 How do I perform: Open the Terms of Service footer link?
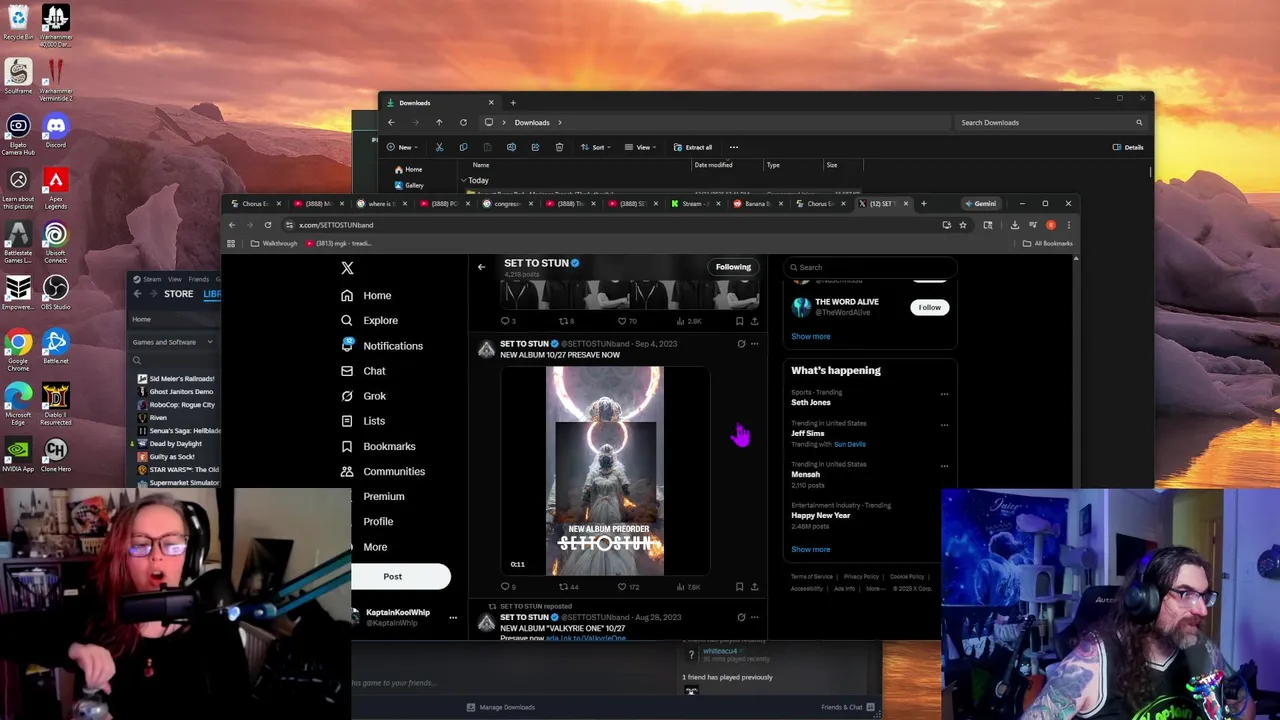[x=811, y=577]
